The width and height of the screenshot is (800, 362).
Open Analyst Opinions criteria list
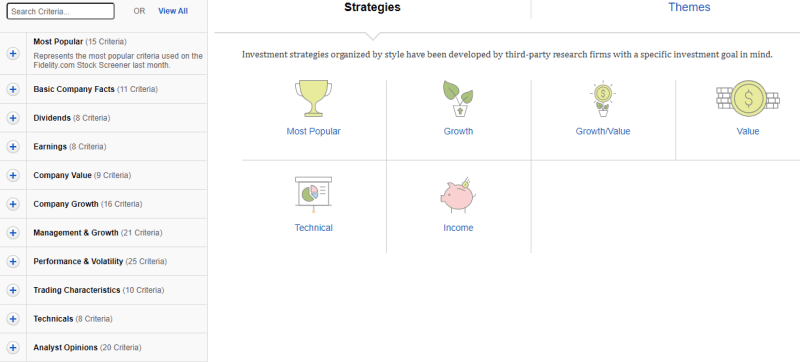pos(13,347)
